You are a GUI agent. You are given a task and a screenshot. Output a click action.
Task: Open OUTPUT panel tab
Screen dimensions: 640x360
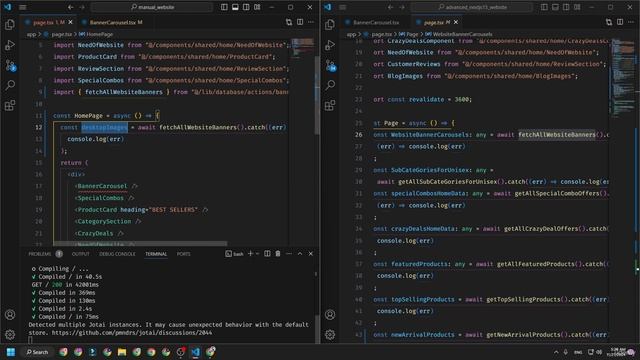pos(80,253)
